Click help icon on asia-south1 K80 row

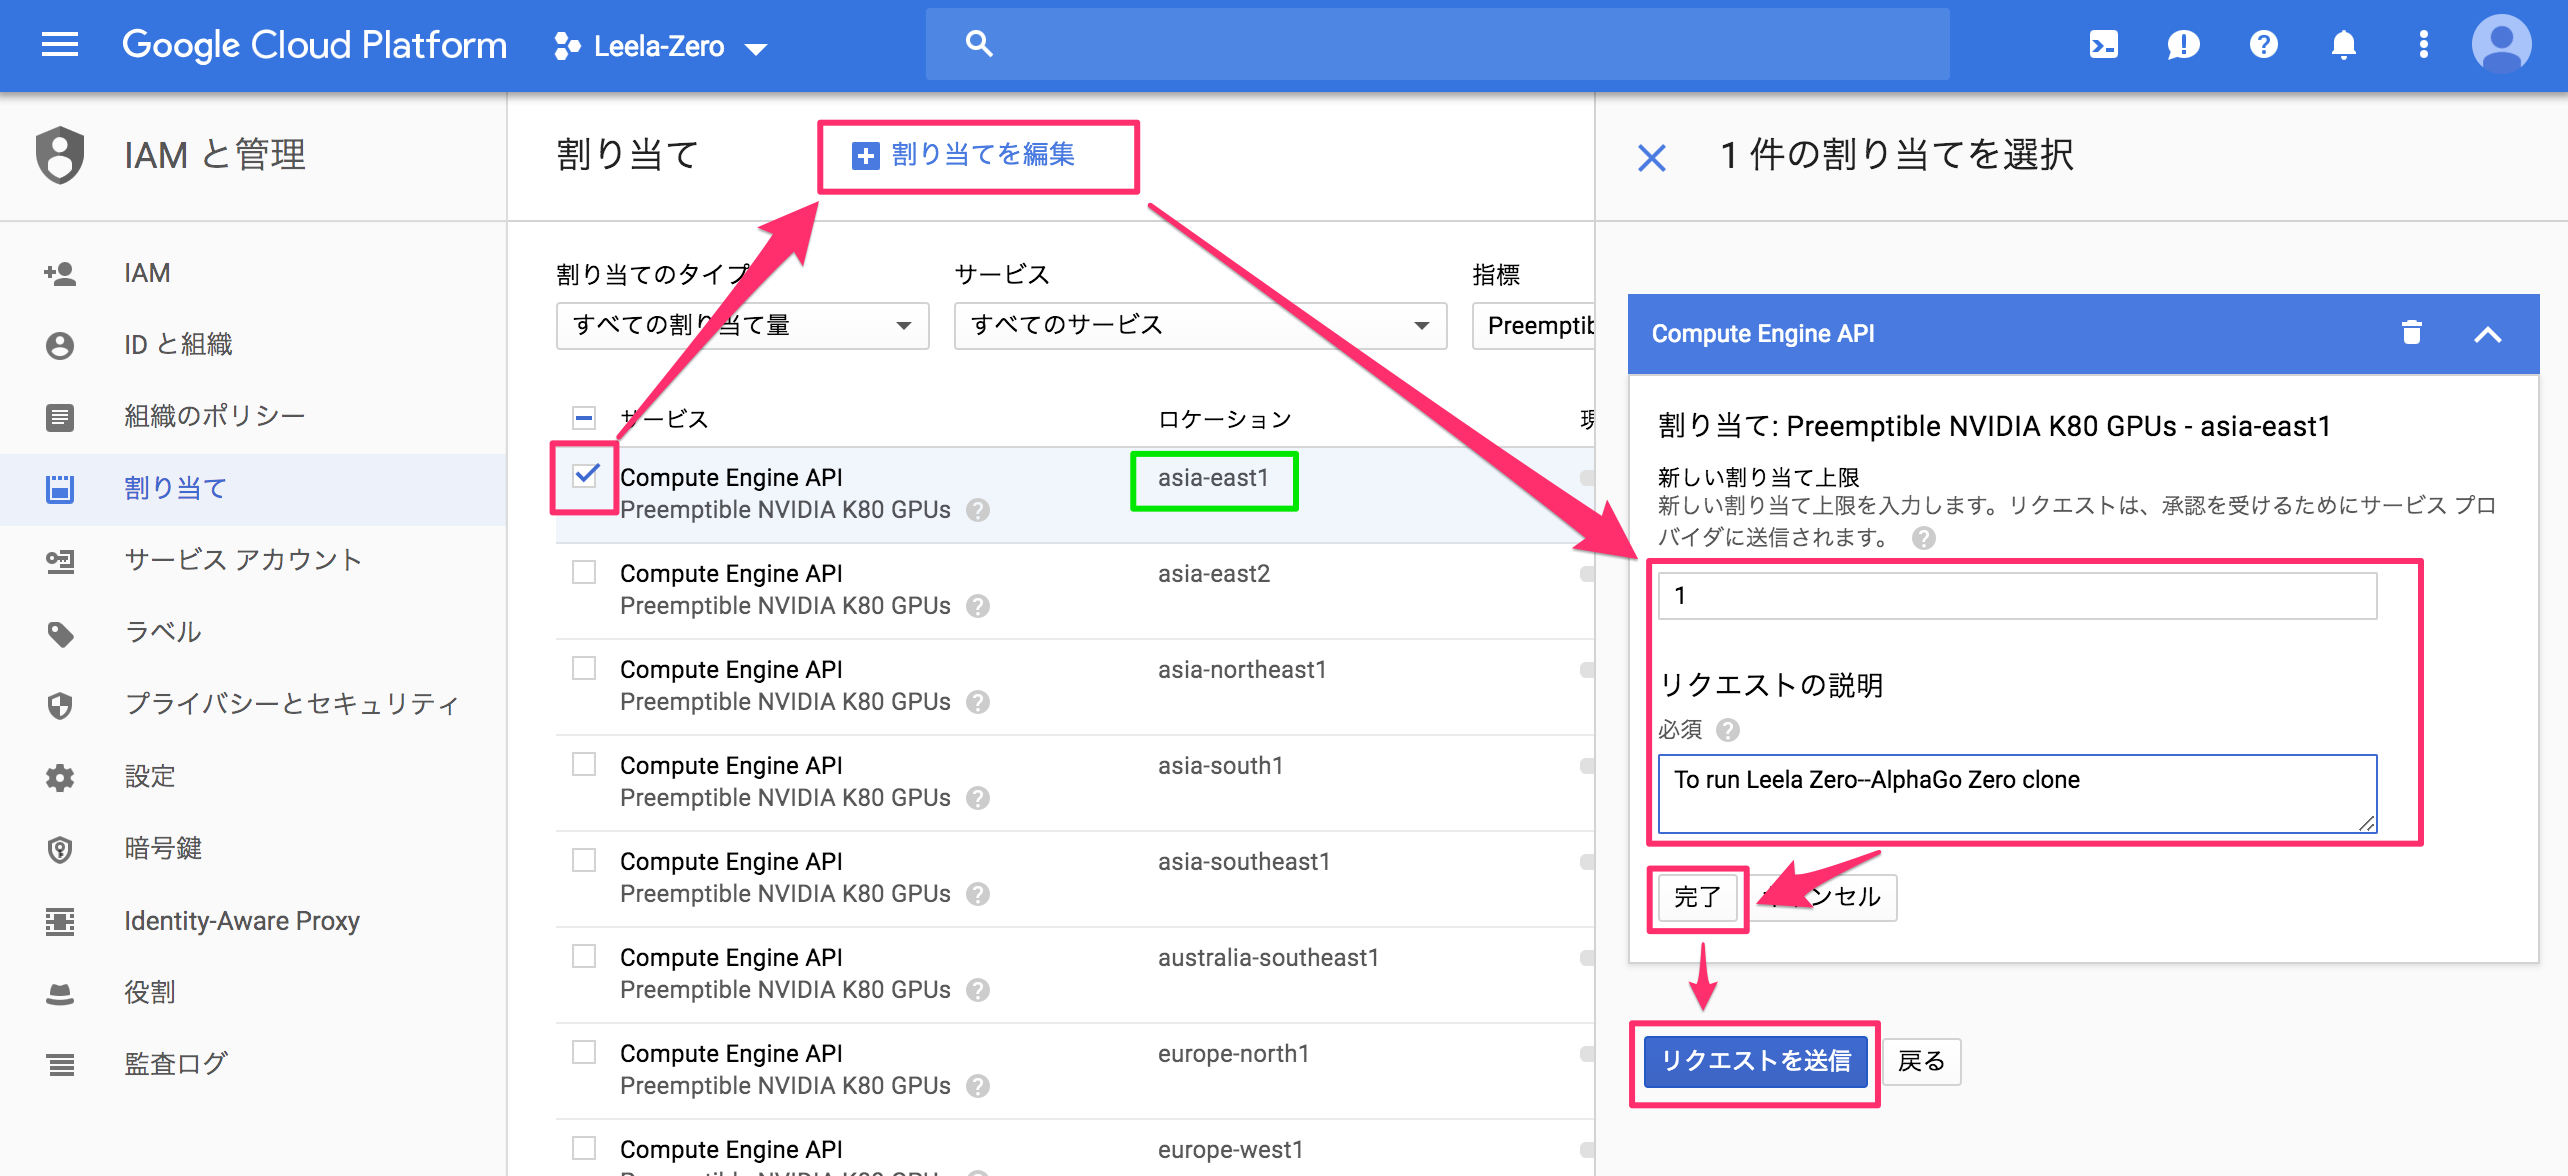click(x=978, y=798)
